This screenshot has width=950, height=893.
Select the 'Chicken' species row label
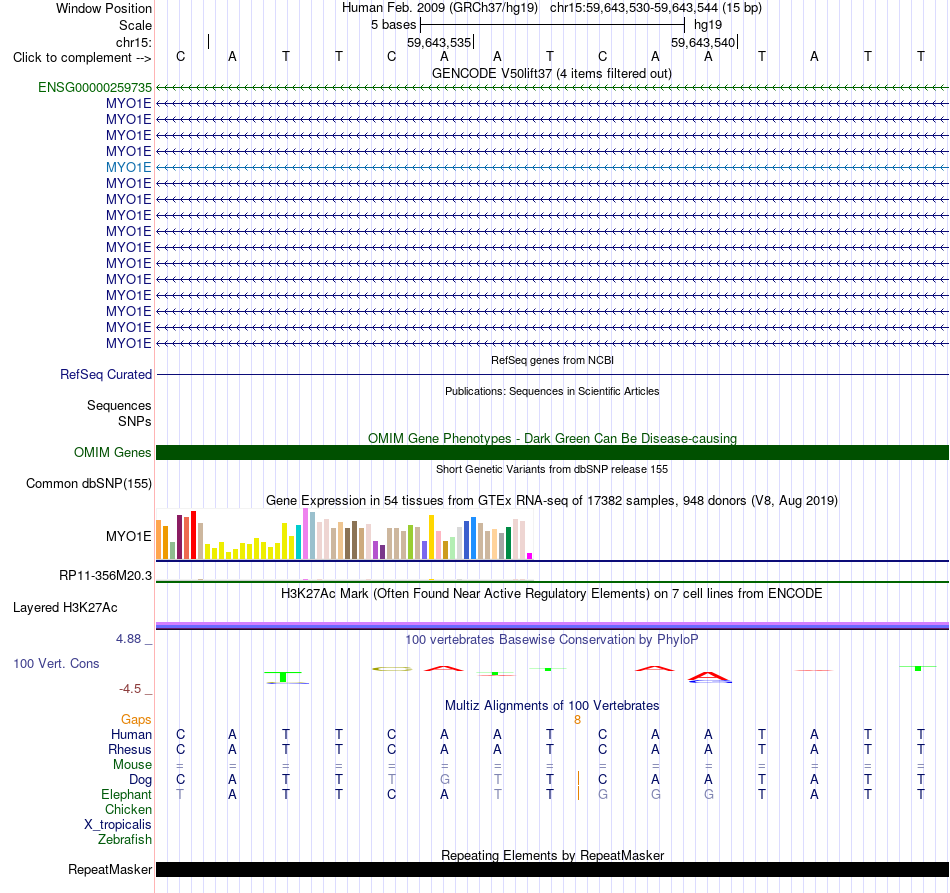(128, 810)
